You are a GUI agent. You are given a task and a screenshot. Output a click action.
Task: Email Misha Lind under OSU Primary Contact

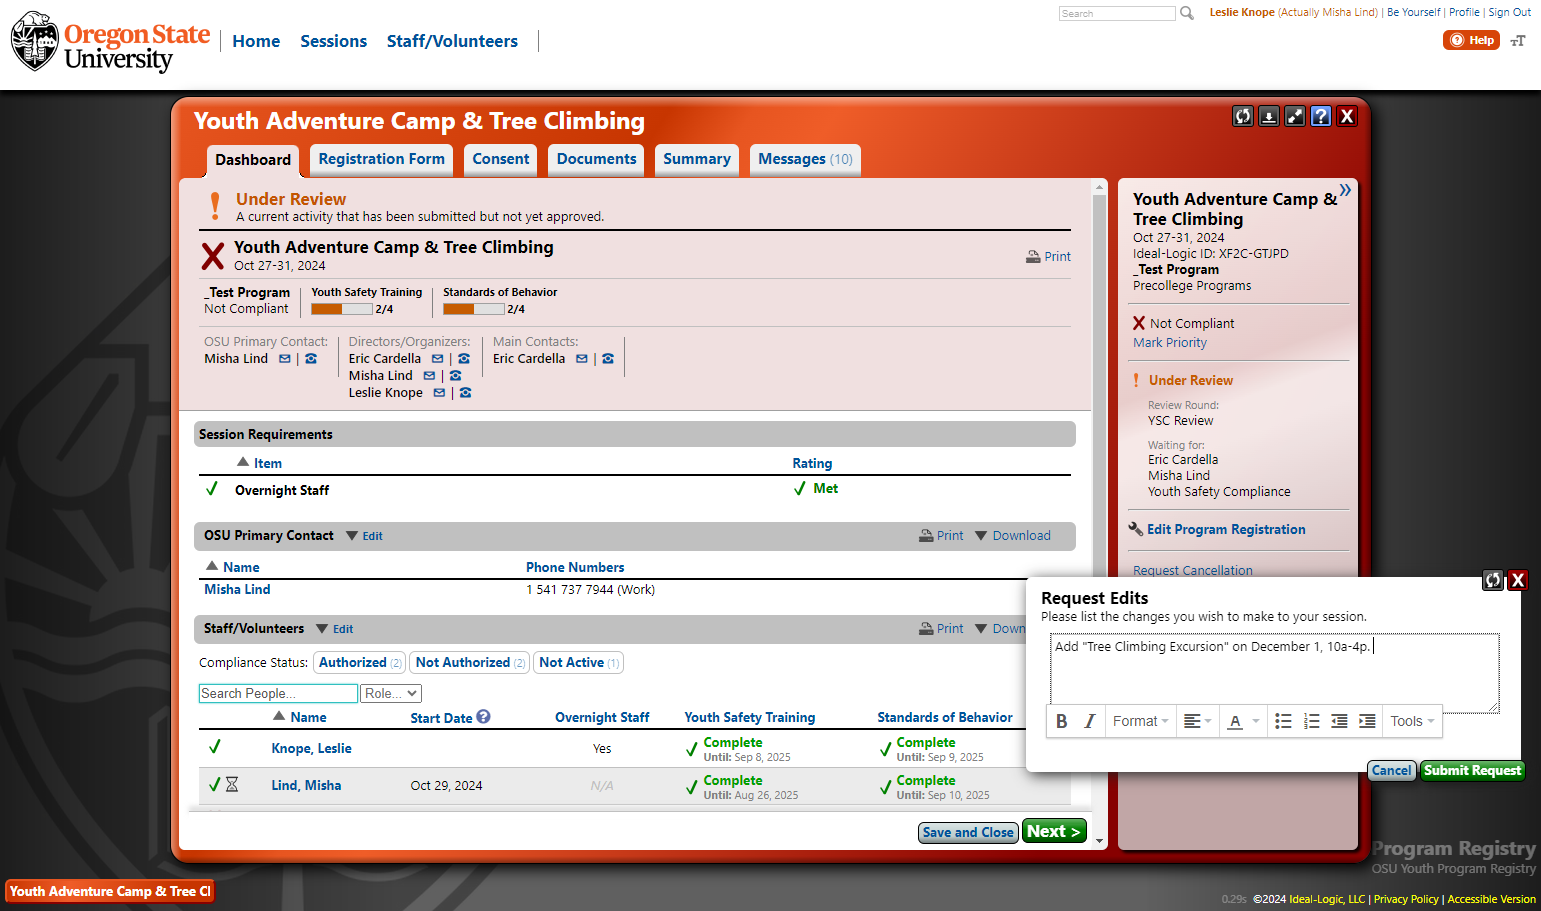coord(285,359)
